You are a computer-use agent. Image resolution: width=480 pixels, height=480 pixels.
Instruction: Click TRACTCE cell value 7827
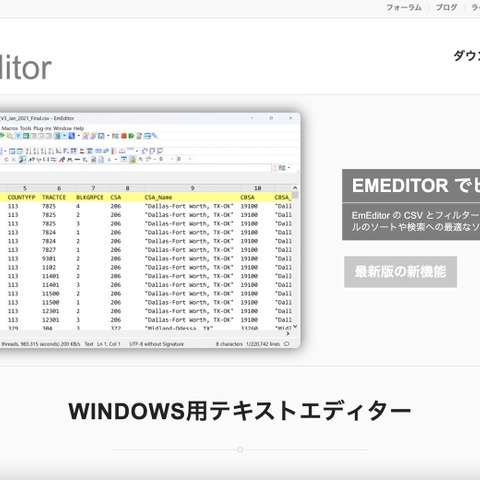49,250
